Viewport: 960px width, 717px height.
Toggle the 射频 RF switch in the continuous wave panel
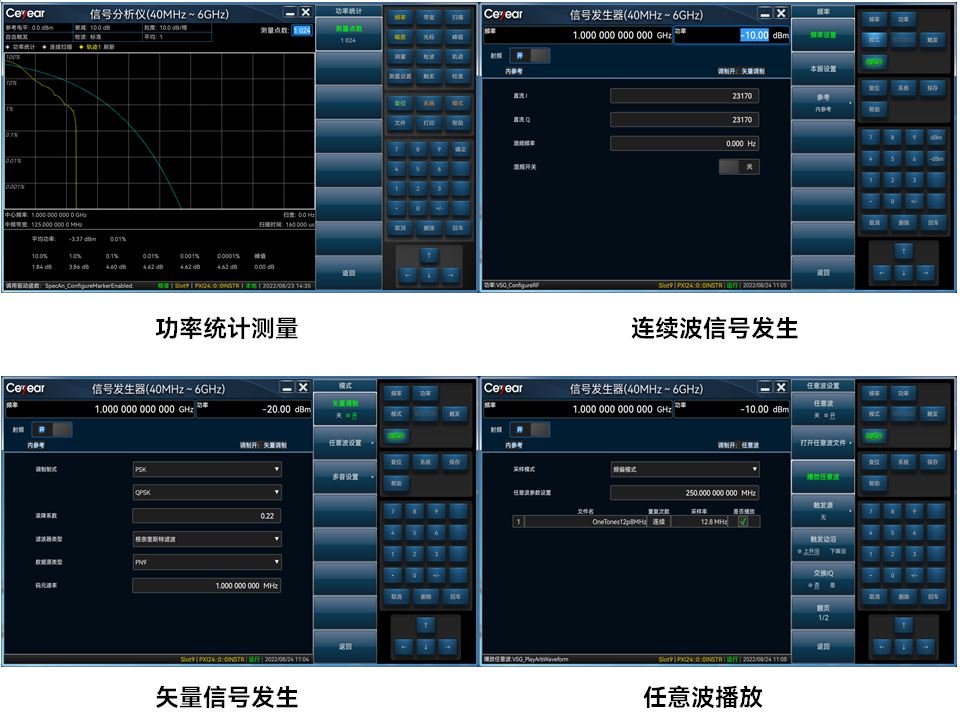point(530,56)
